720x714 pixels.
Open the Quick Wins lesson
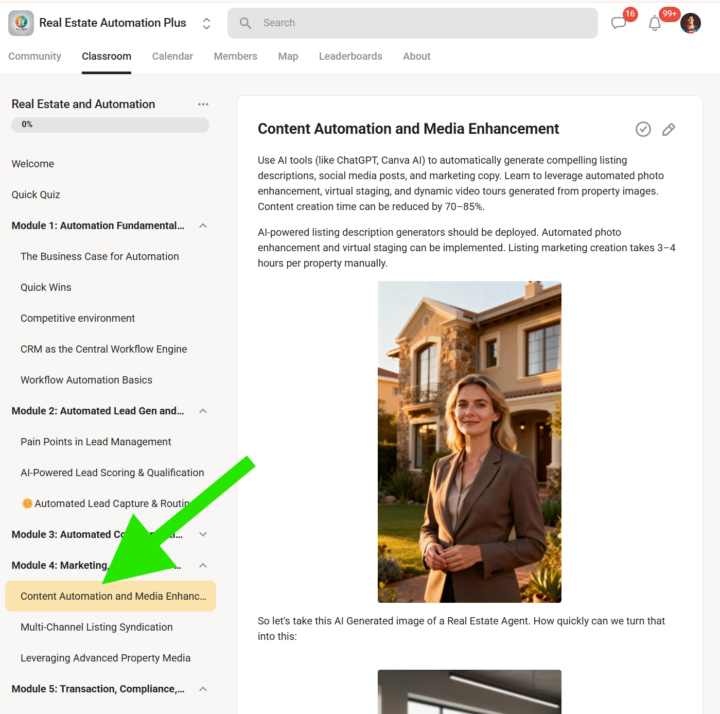pos(46,287)
